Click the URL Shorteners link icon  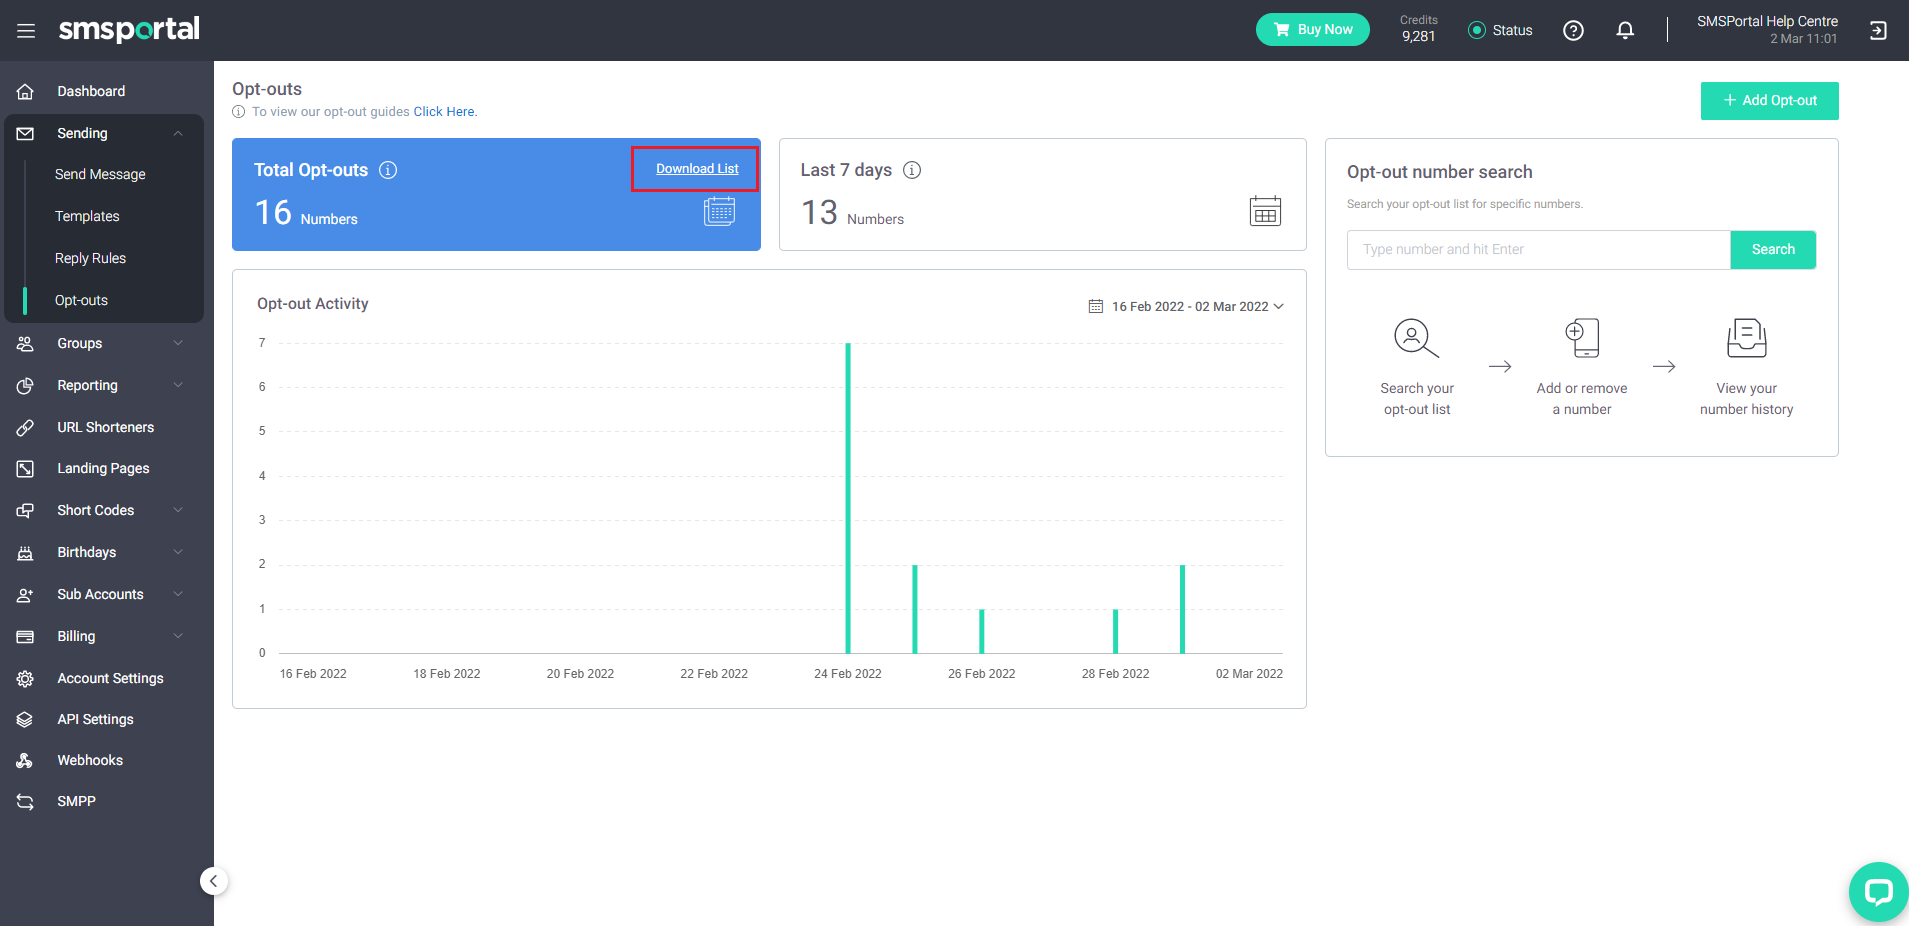pyautogui.click(x=26, y=427)
